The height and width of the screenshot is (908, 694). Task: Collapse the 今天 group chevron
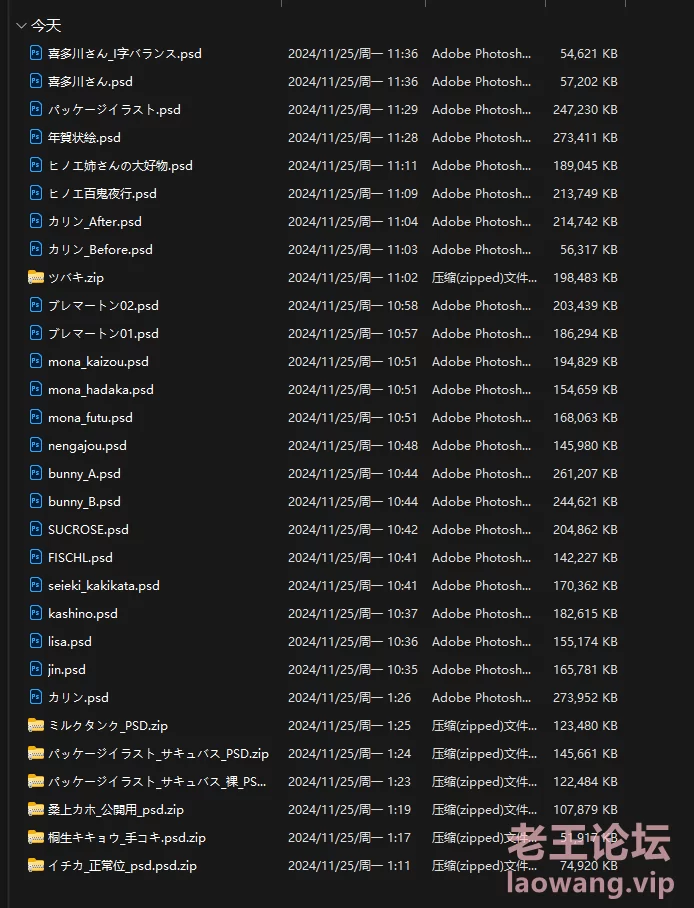tap(21, 25)
